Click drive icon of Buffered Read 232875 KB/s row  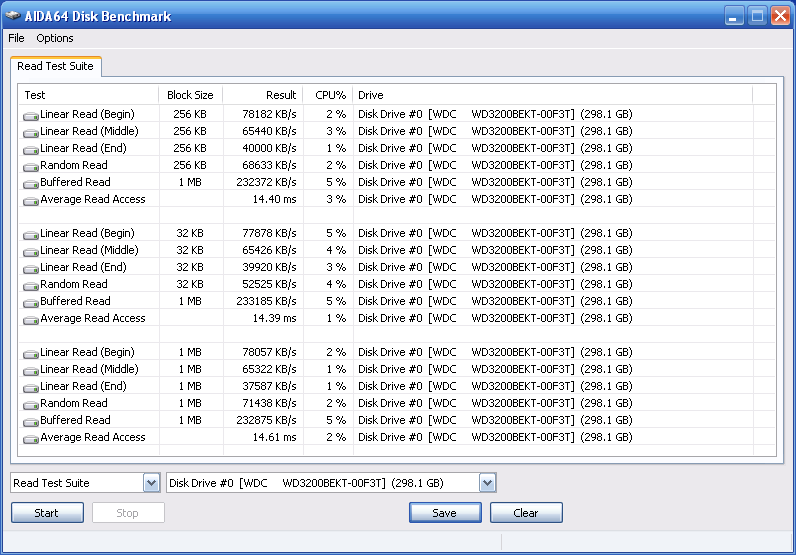(31, 422)
